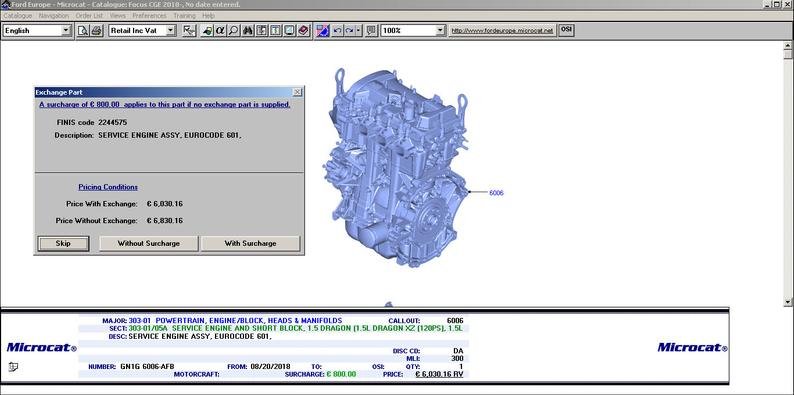Click the 6006 callout label on engine
This screenshot has width=794, height=395.
pyautogui.click(x=496, y=193)
